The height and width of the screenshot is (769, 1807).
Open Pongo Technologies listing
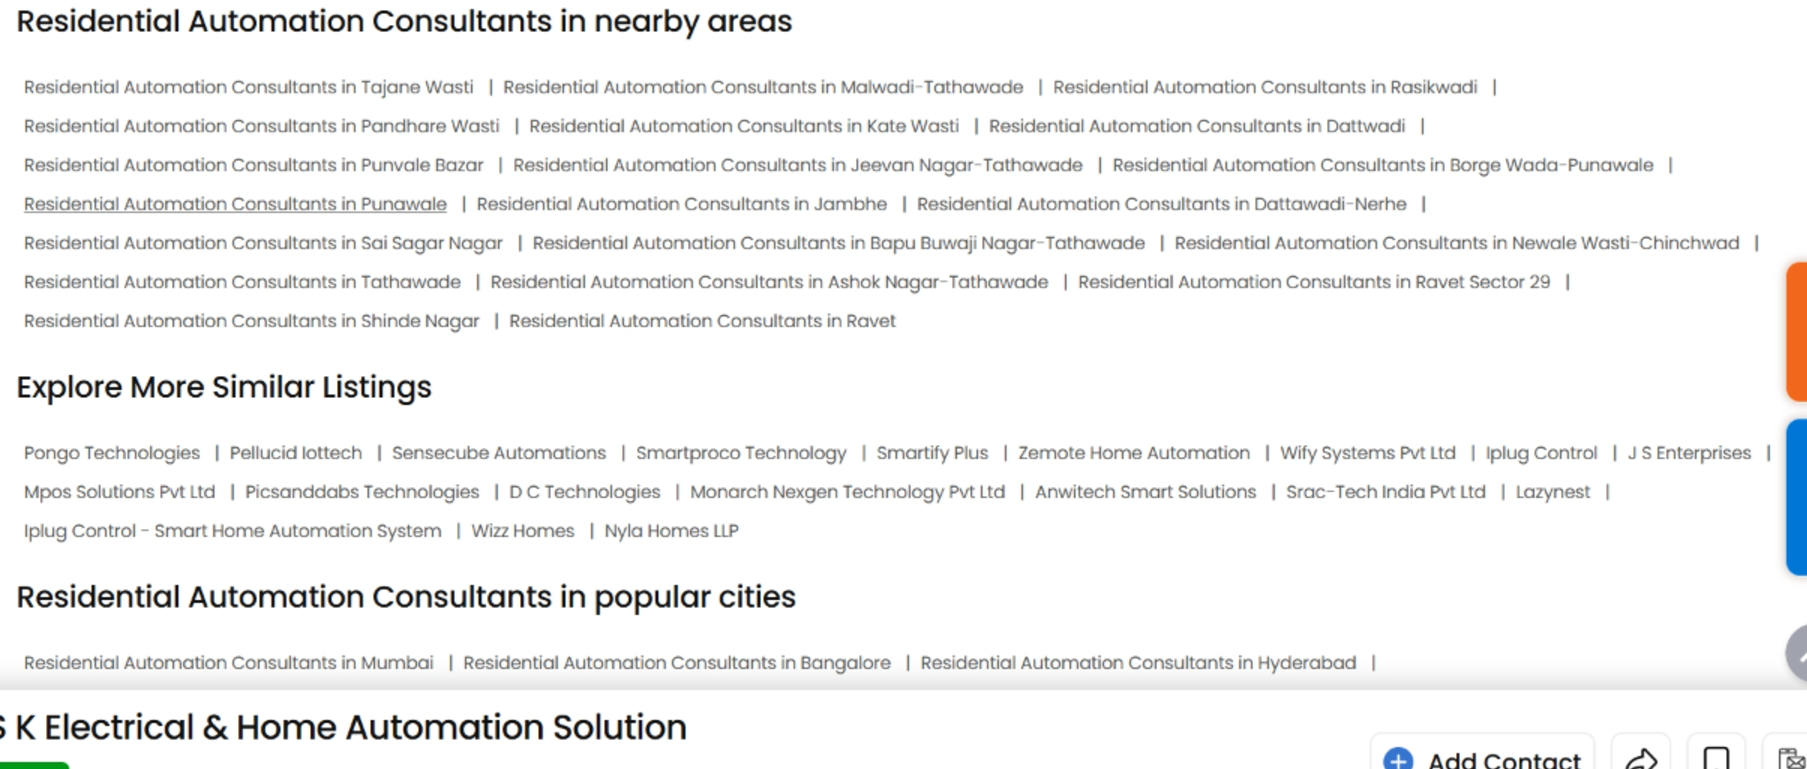click(x=112, y=453)
